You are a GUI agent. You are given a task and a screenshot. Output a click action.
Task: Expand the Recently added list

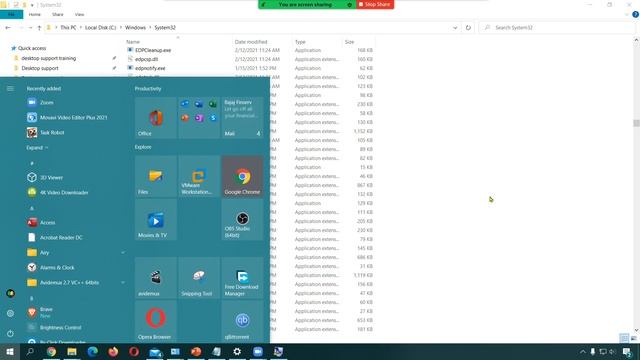(x=37, y=148)
